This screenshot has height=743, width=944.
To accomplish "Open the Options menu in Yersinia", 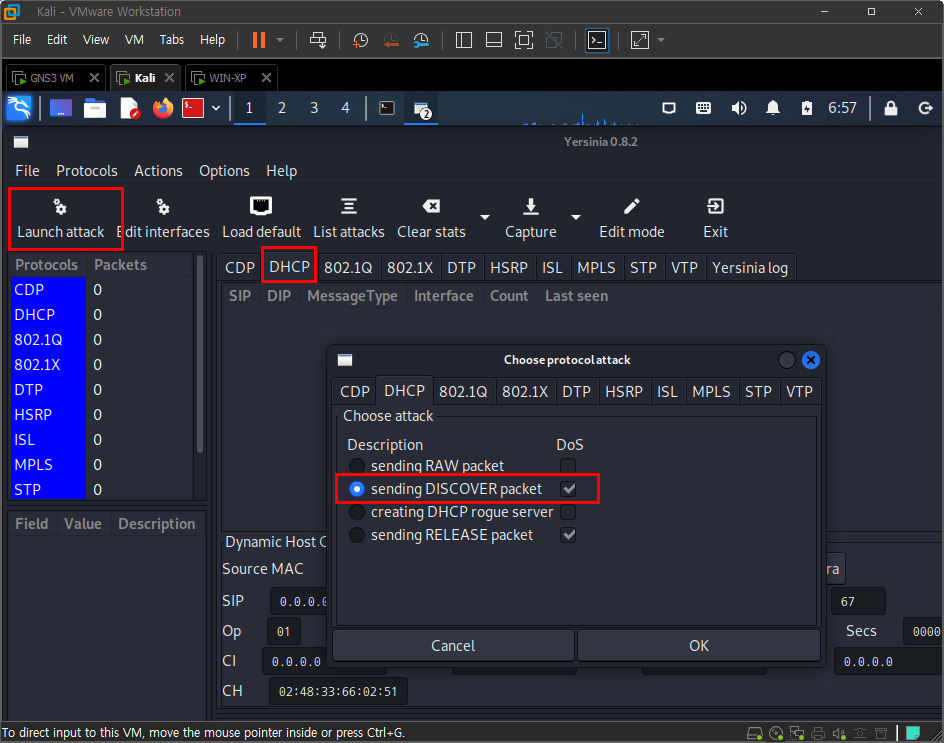I will coord(224,171).
